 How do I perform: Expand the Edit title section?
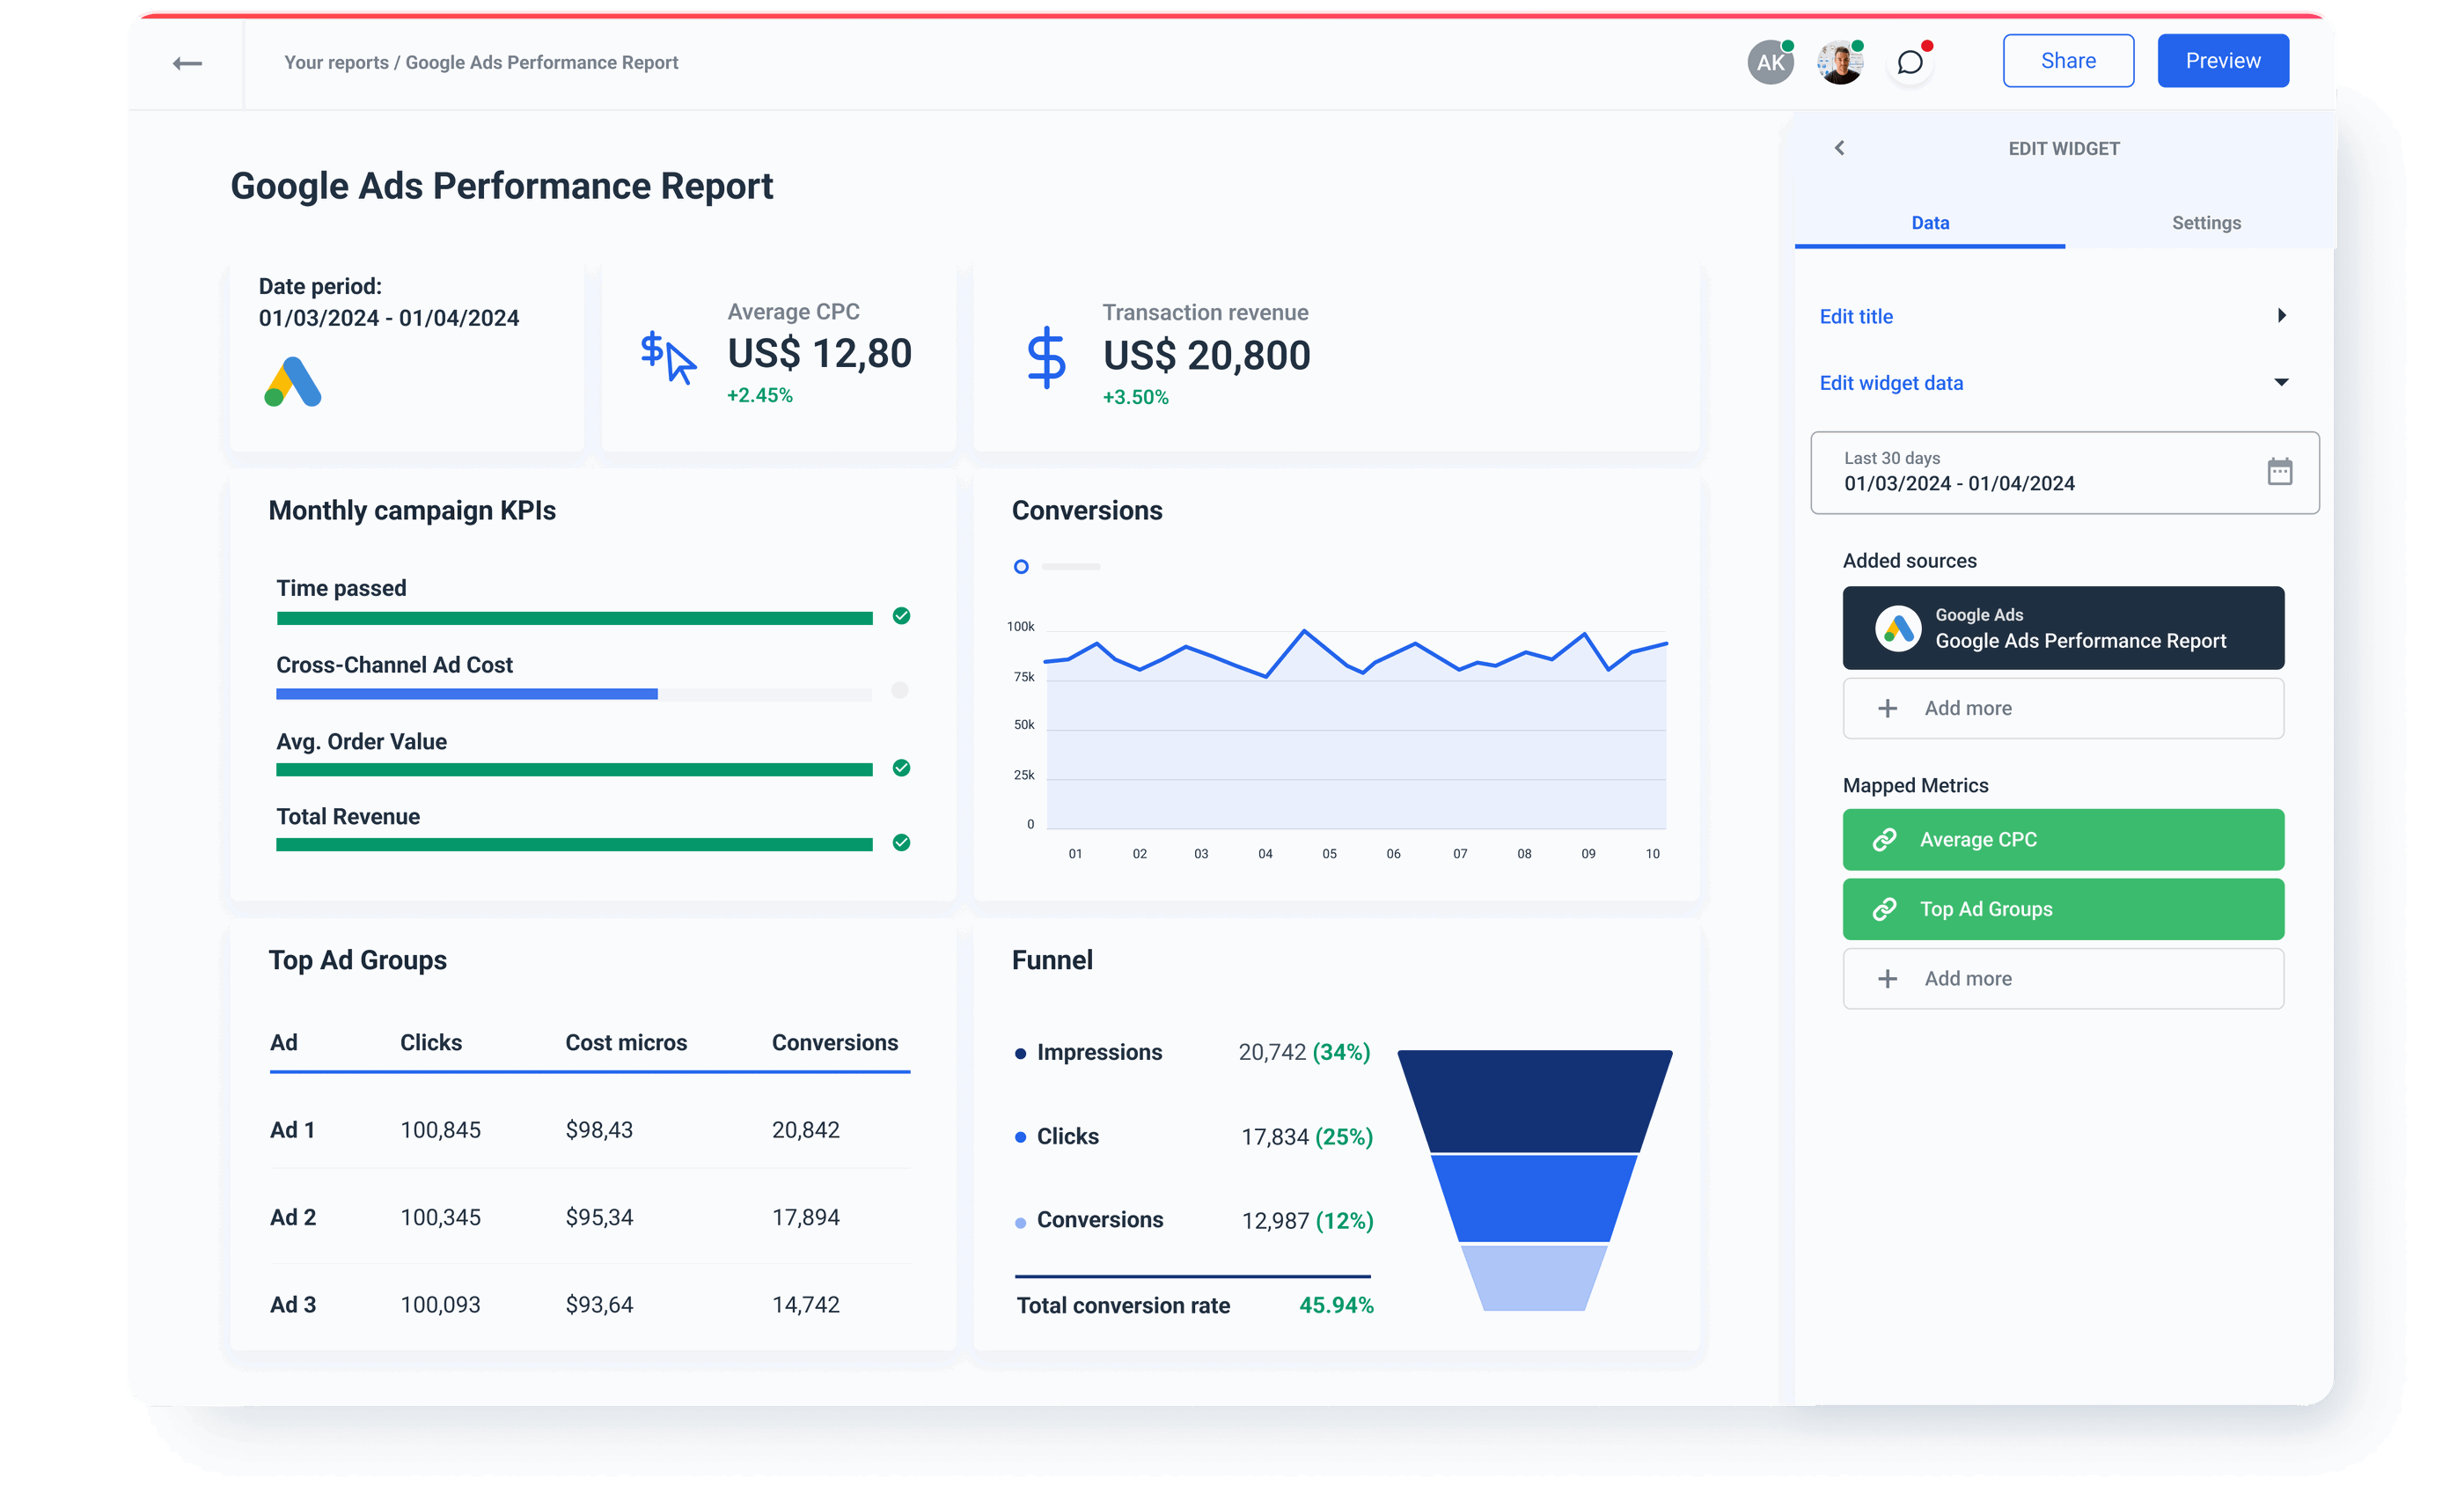[x=2281, y=315]
